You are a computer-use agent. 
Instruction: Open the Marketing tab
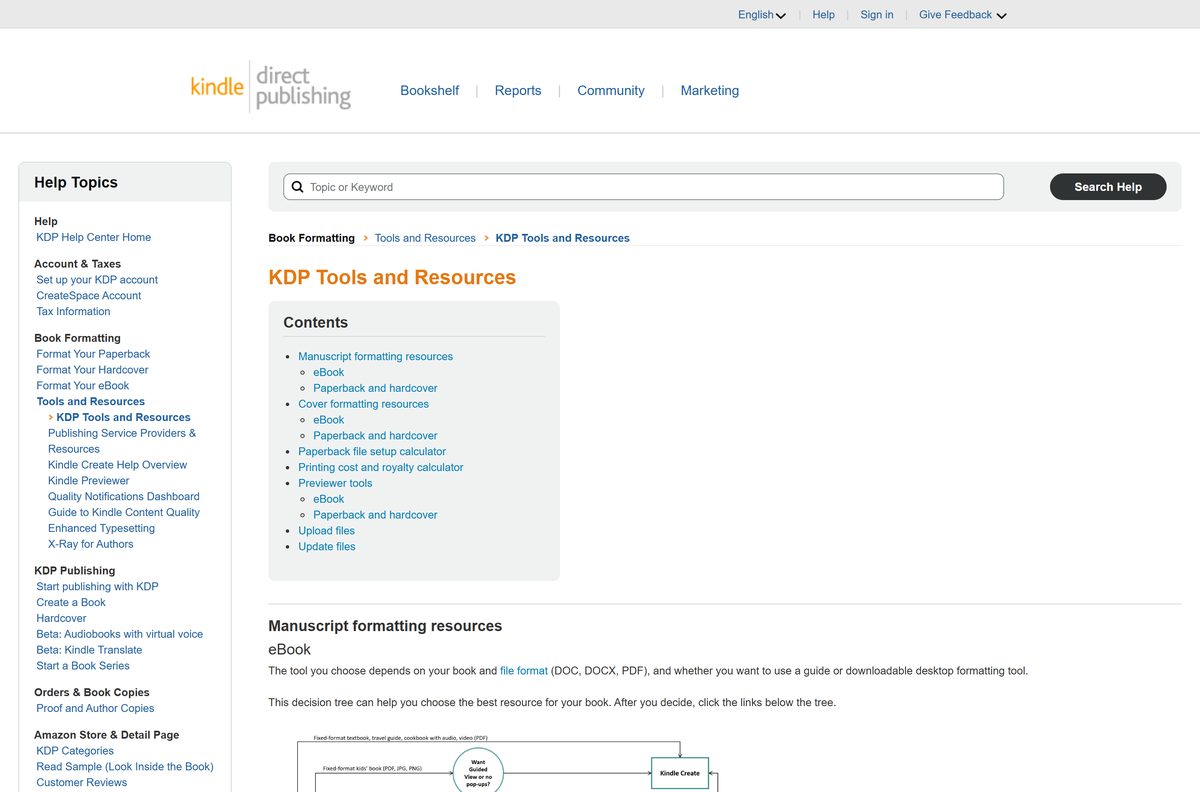point(710,90)
